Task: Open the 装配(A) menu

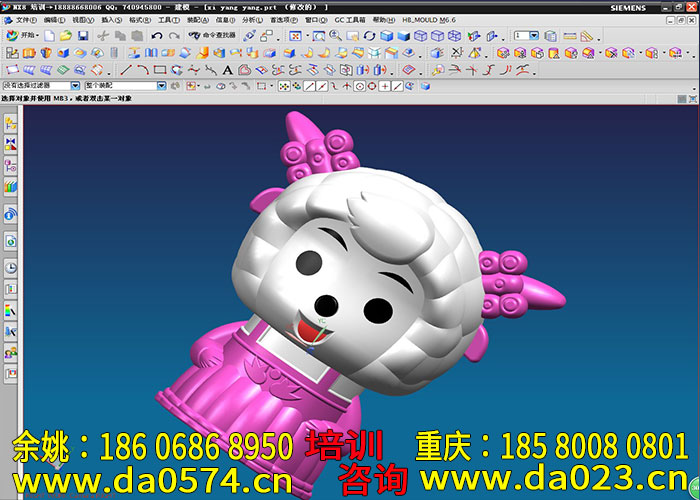Action: pyautogui.click(x=197, y=20)
